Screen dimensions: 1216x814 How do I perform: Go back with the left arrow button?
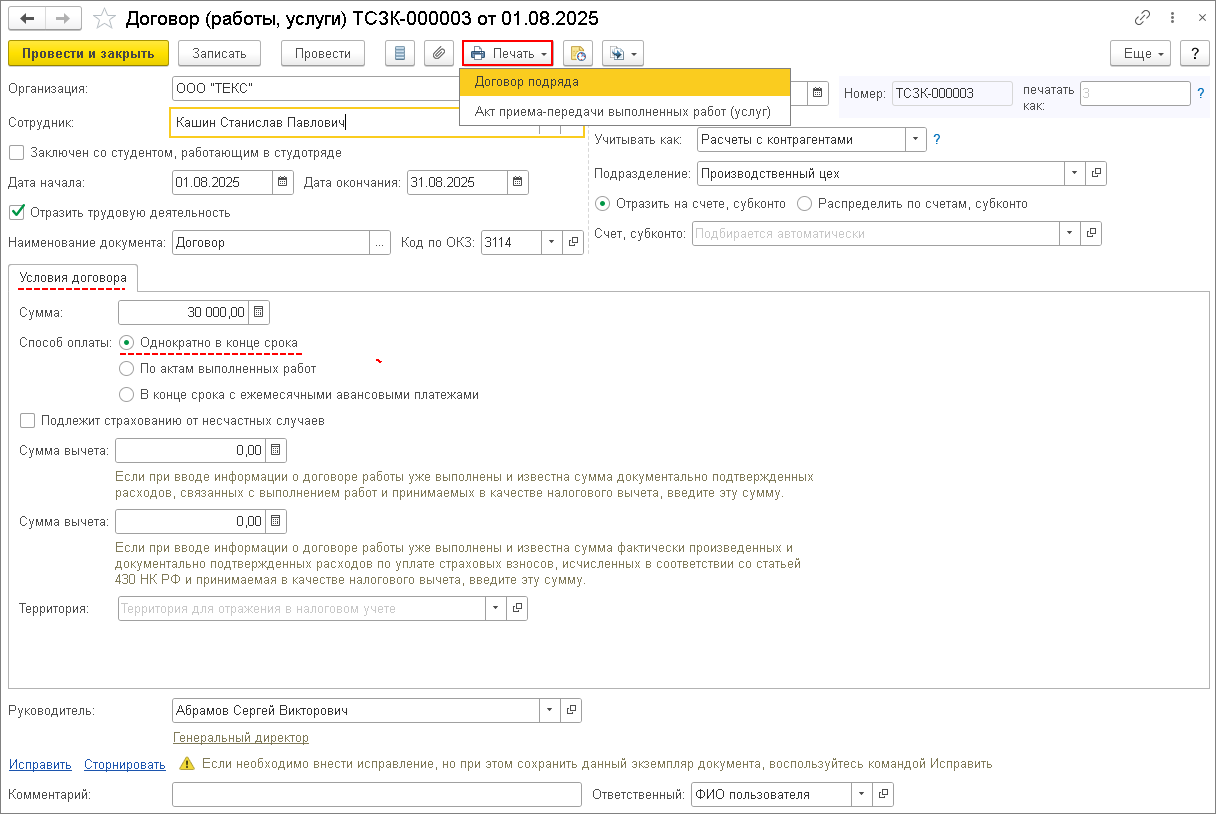pyautogui.click(x=27, y=18)
